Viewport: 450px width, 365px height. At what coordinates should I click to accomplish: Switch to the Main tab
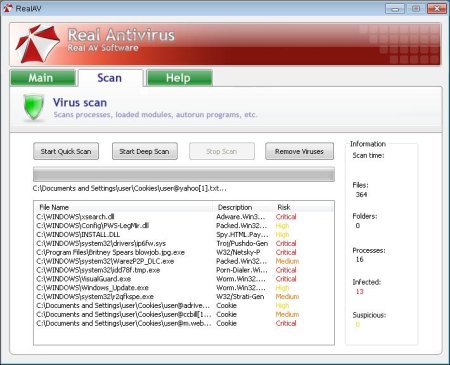pyautogui.click(x=42, y=78)
